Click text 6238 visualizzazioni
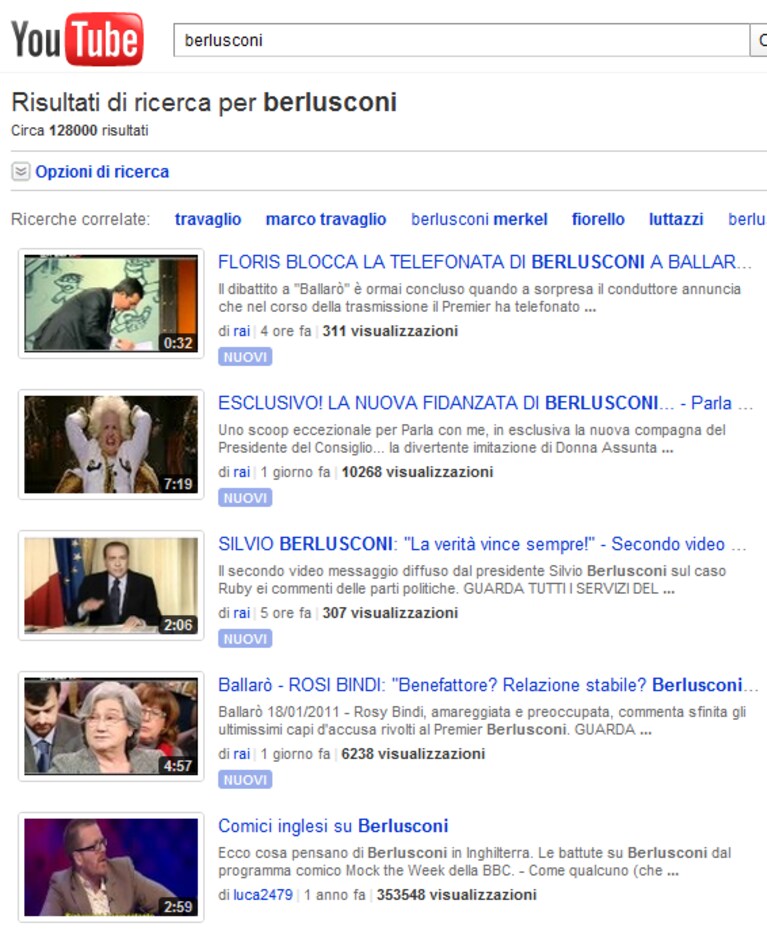The image size is (767, 946). (x=413, y=754)
